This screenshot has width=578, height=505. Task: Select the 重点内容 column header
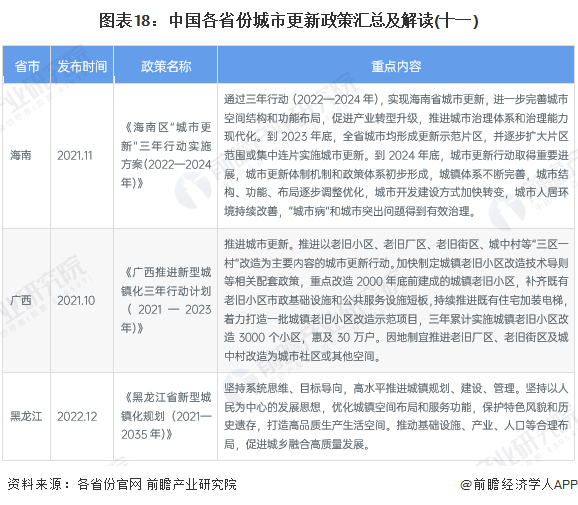(x=396, y=66)
